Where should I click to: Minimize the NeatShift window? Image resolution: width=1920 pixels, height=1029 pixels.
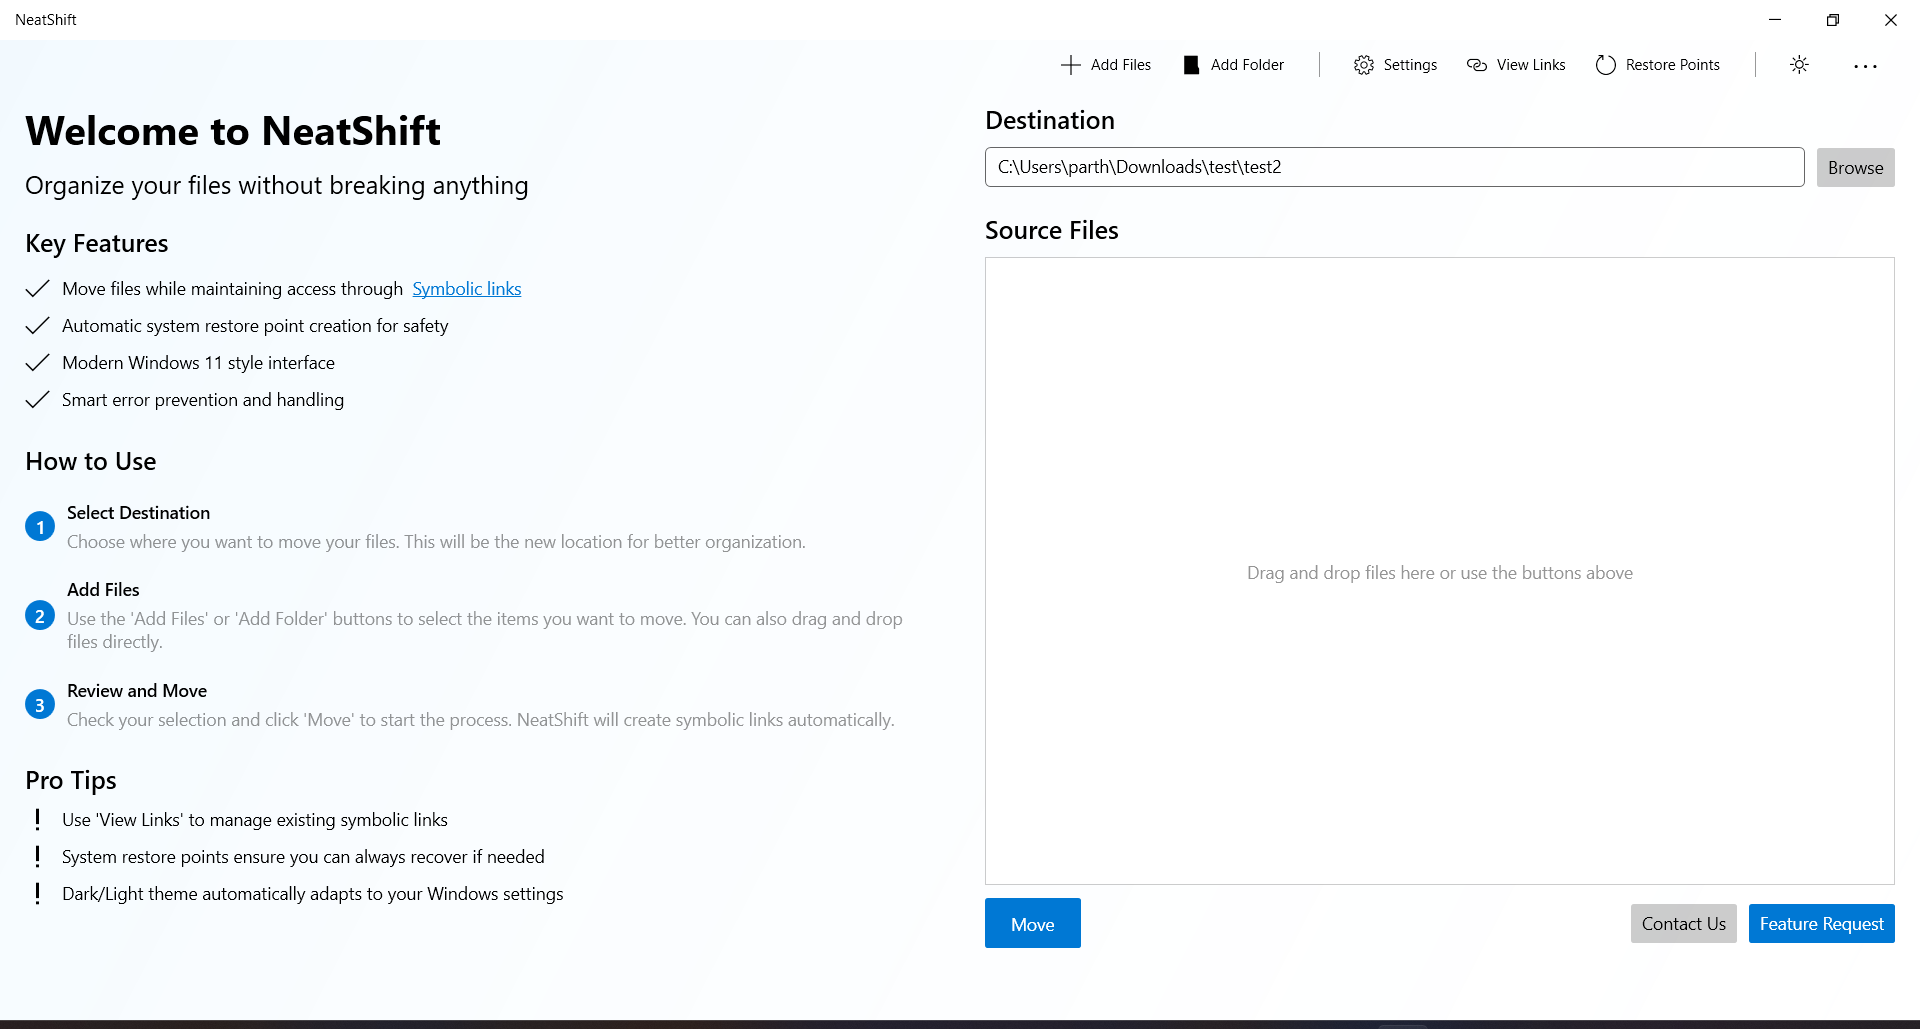pos(1775,20)
